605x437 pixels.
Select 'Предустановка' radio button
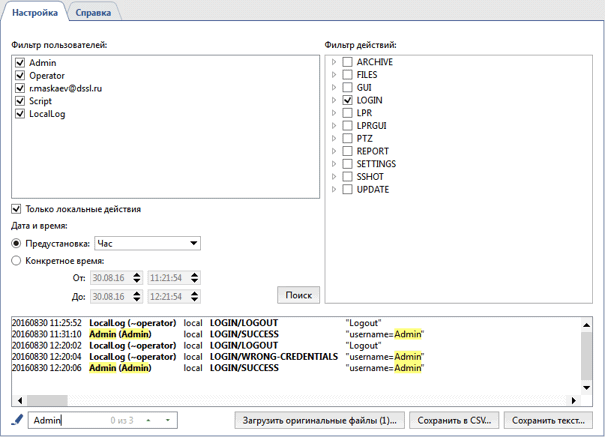pyautogui.click(x=16, y=243)
